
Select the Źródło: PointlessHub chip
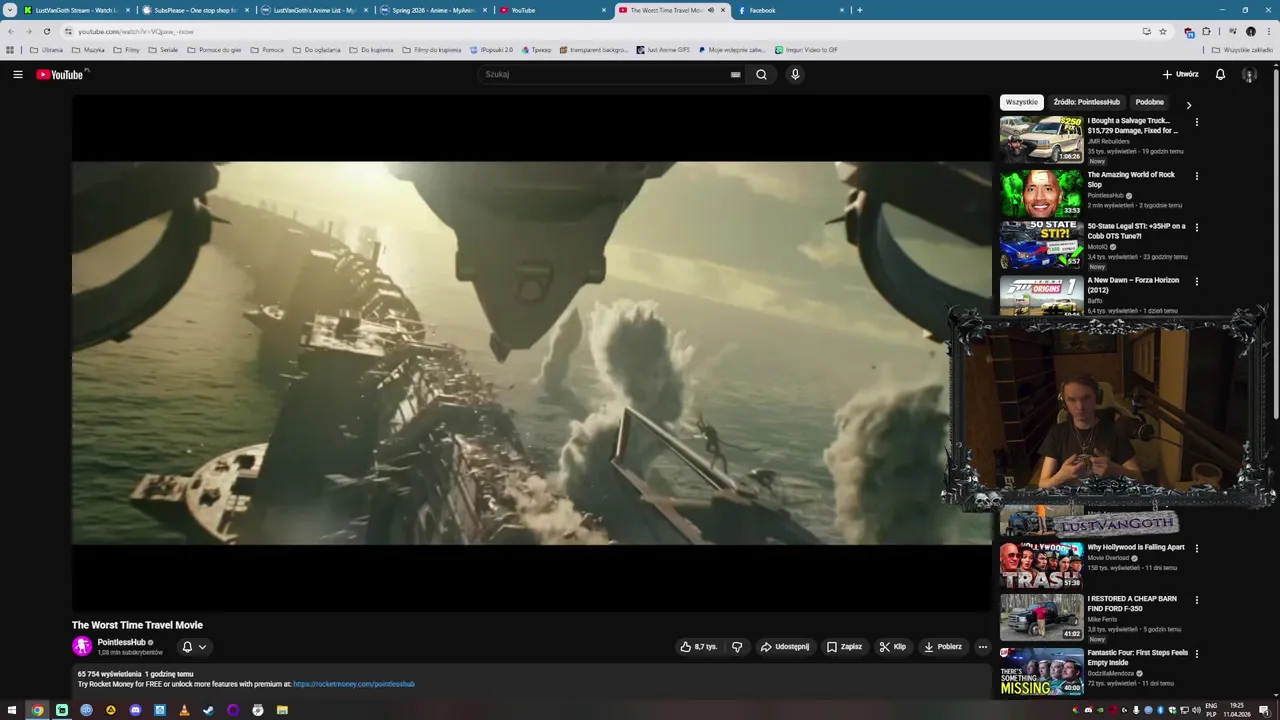click(1086, 102)
